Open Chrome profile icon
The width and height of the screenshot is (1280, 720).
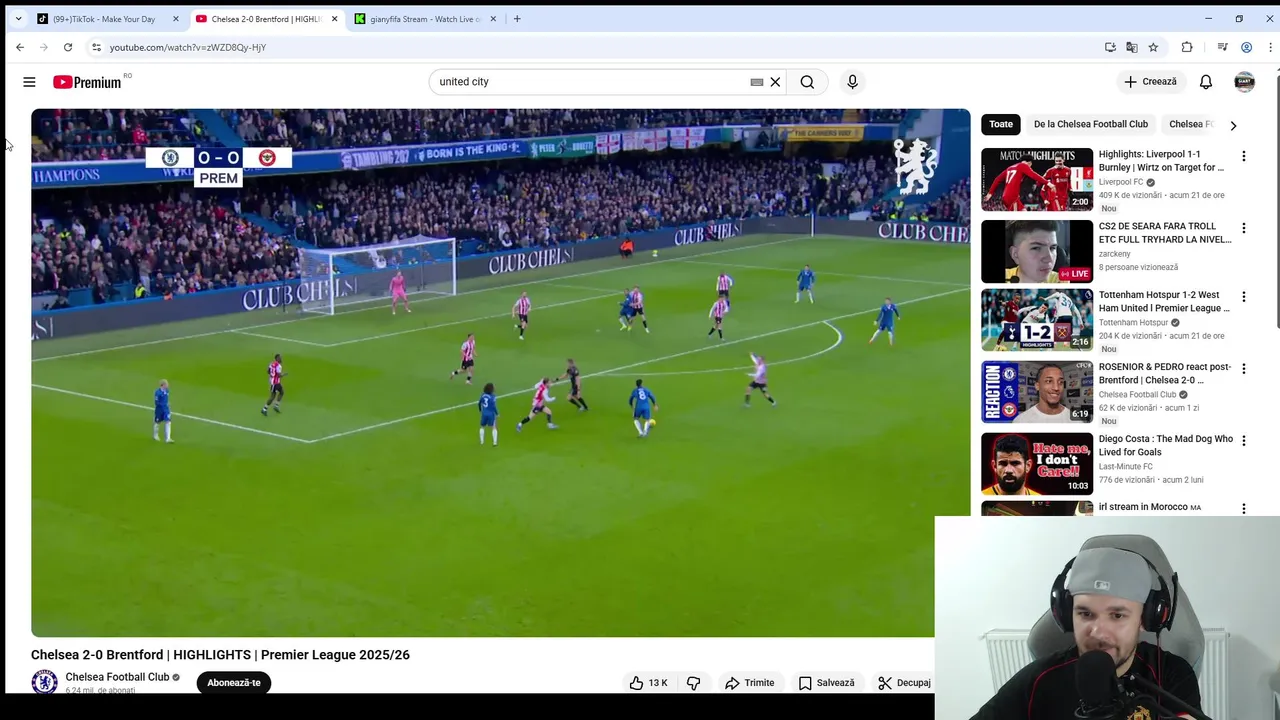pyautogui.click(x=1246, y=47)
